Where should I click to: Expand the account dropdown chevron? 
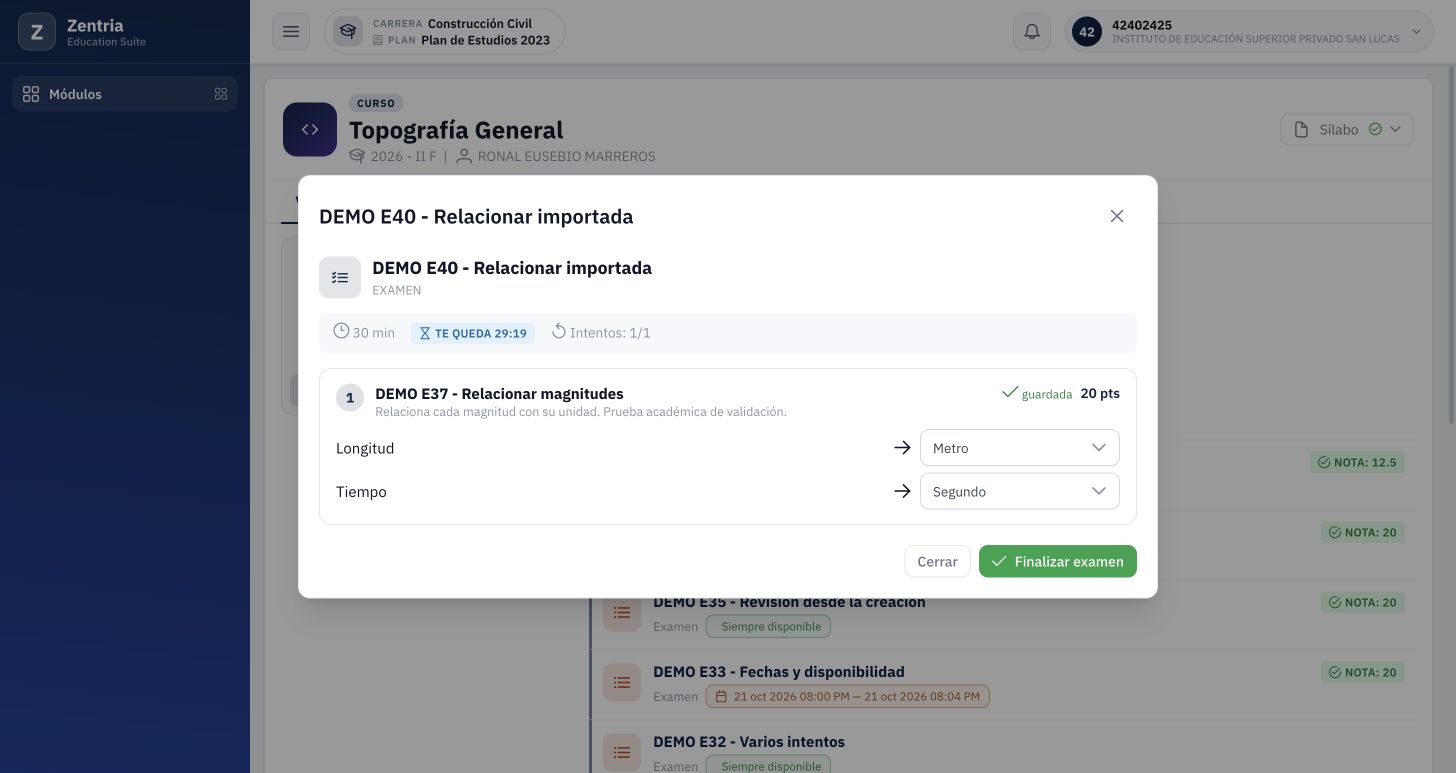(1416, 32)
